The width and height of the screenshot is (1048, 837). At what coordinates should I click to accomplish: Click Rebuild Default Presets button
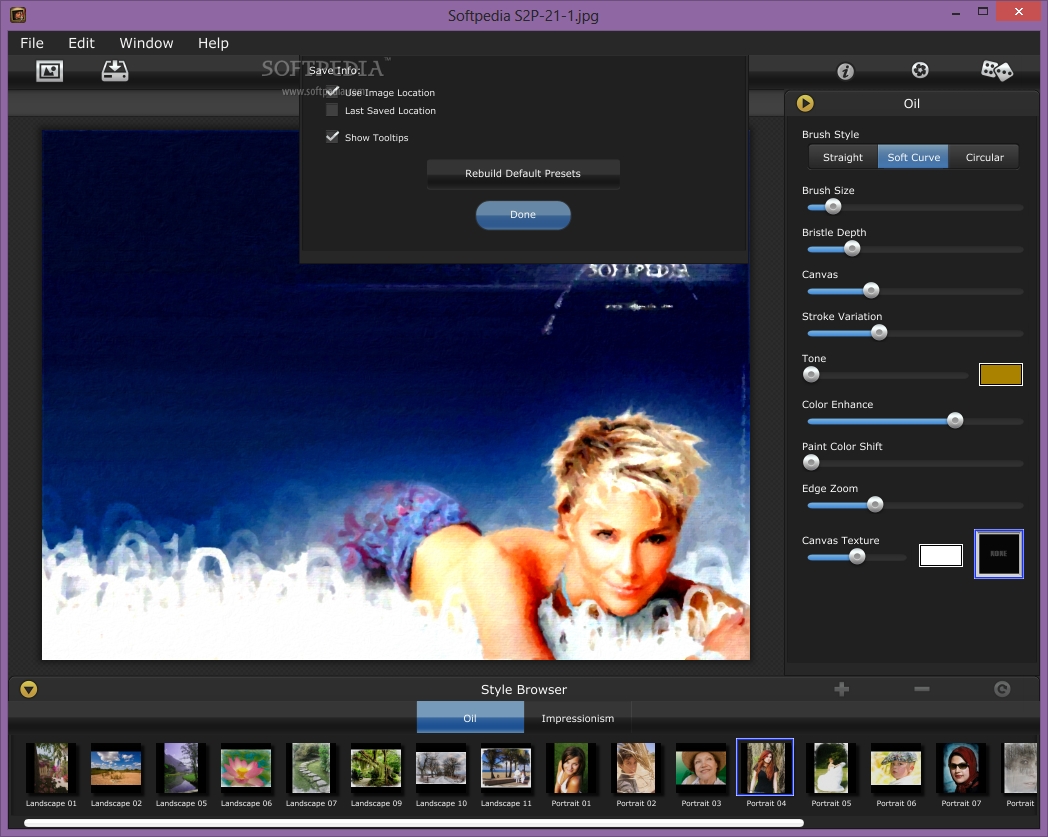523,173
